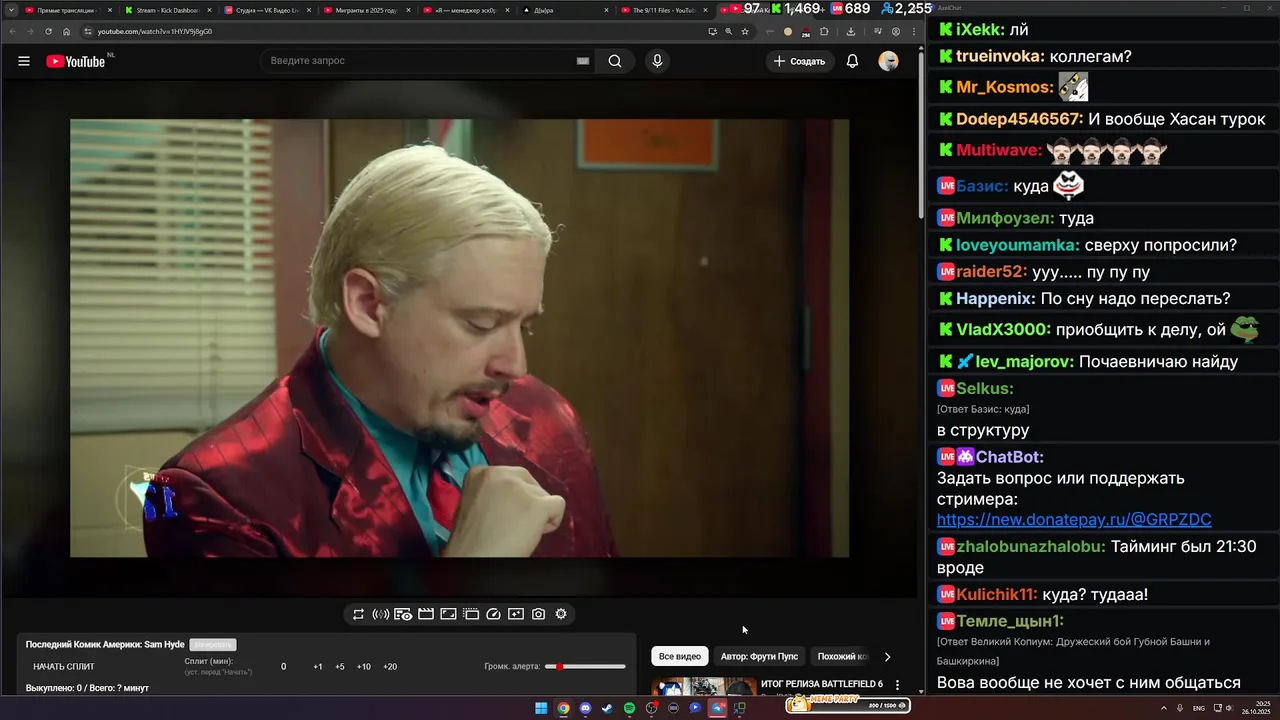The width and height of the screenshot is (1280, 720).
Task: Run search with the magnifier button
Action: [x=615, y=61]
